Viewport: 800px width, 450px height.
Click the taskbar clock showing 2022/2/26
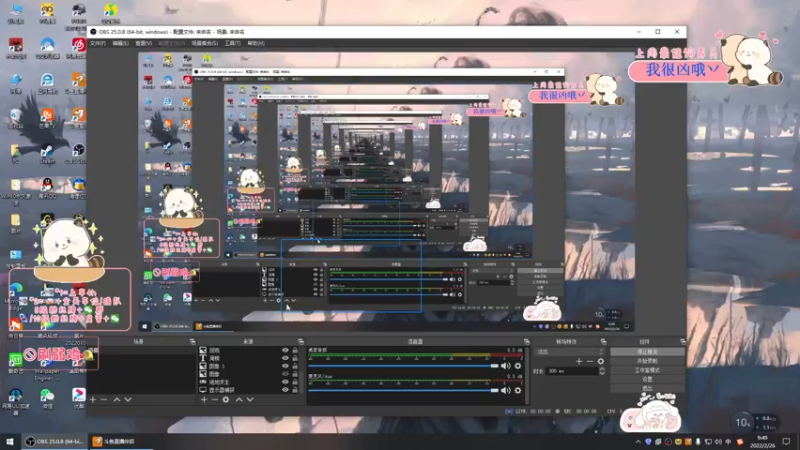762,441
